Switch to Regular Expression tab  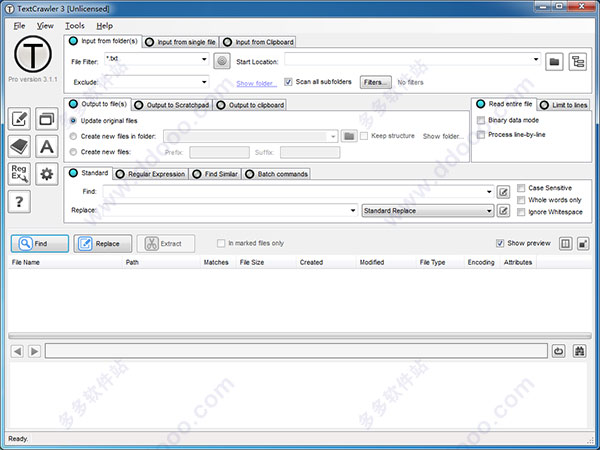tap(151, 174)
